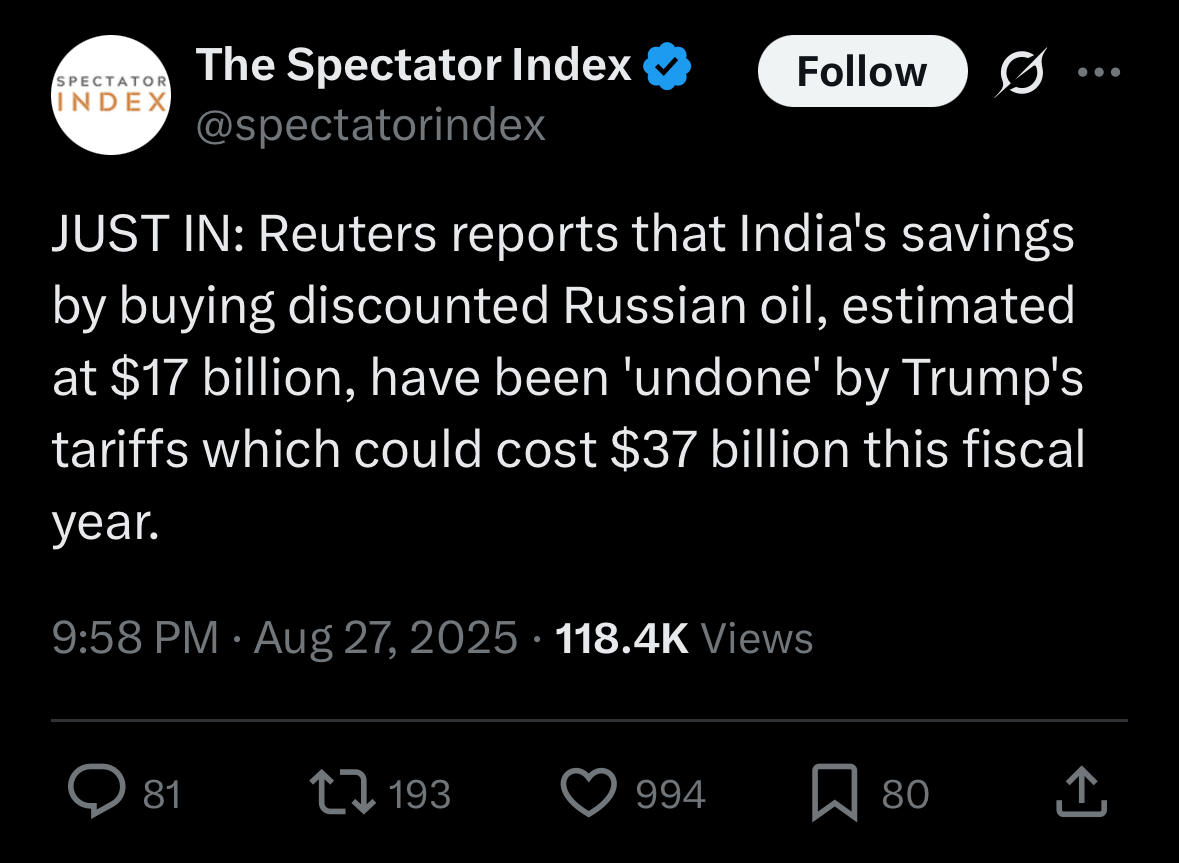Viewport: 1179px width, 863px height.
Task: Click the 994 likes count
Action: pos(671,795)
